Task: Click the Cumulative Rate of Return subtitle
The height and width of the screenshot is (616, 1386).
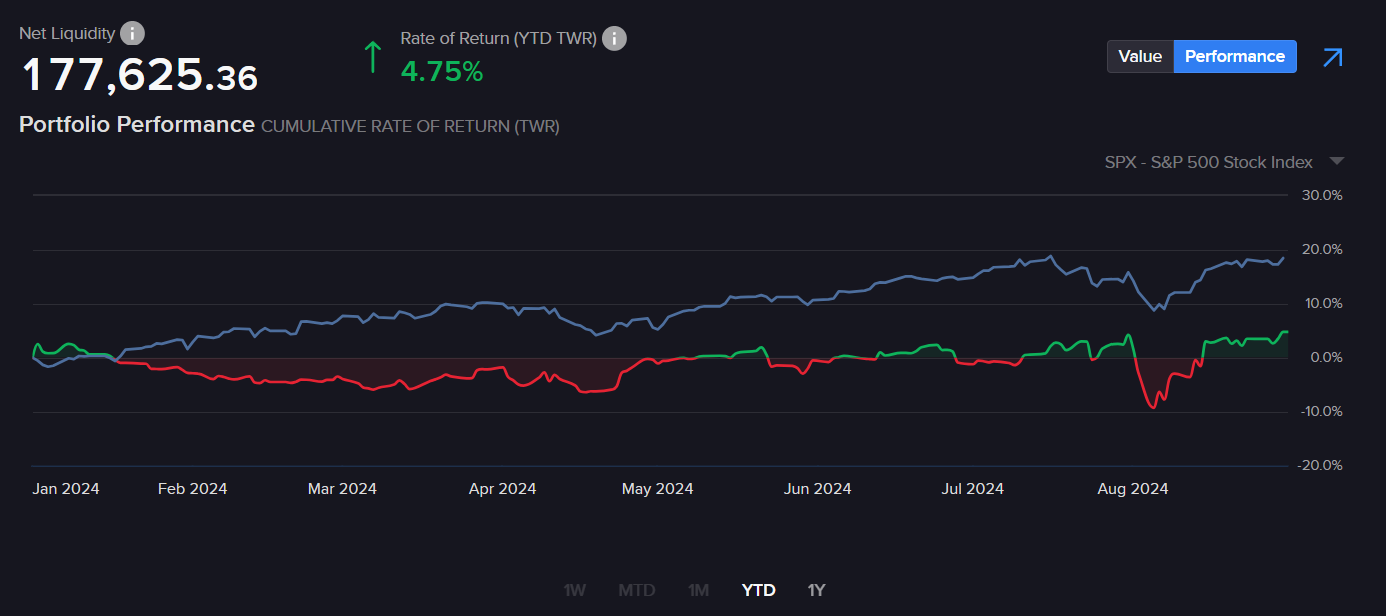Action: coord(410,127)
